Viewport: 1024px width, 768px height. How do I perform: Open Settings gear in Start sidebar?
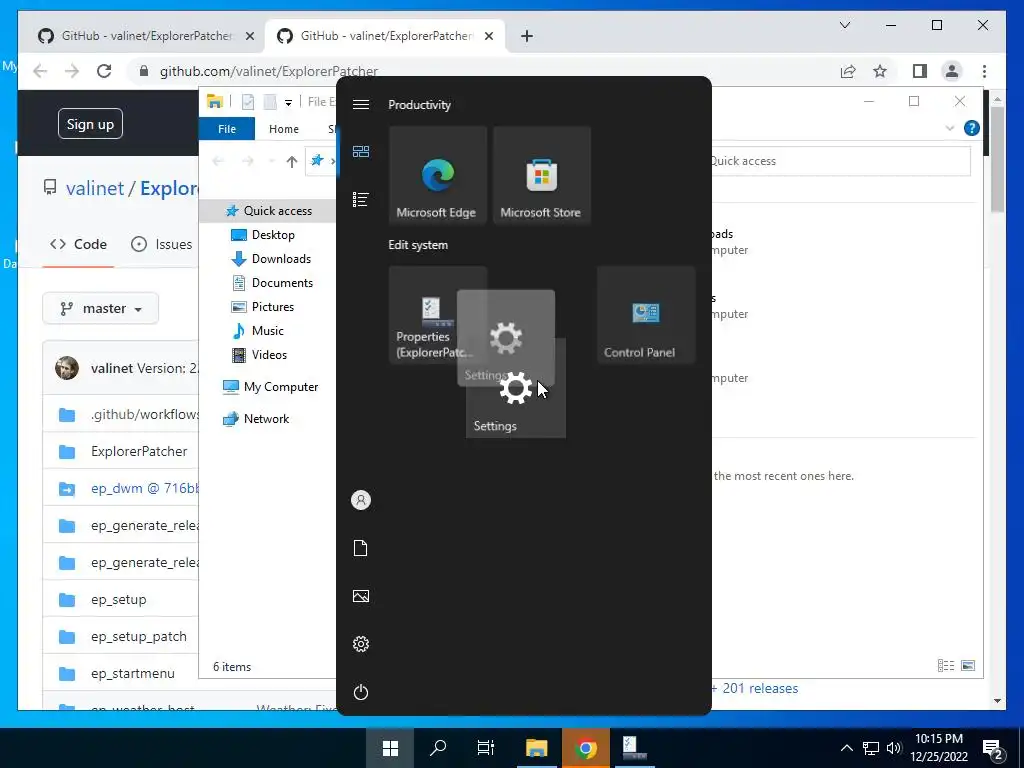(x=360, y=644)
